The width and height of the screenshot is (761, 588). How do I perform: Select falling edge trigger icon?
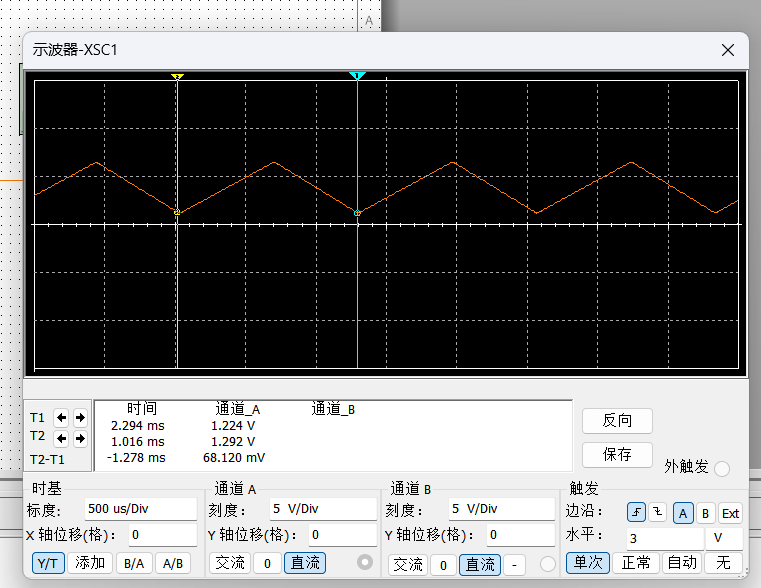click(x=657, y=512)
